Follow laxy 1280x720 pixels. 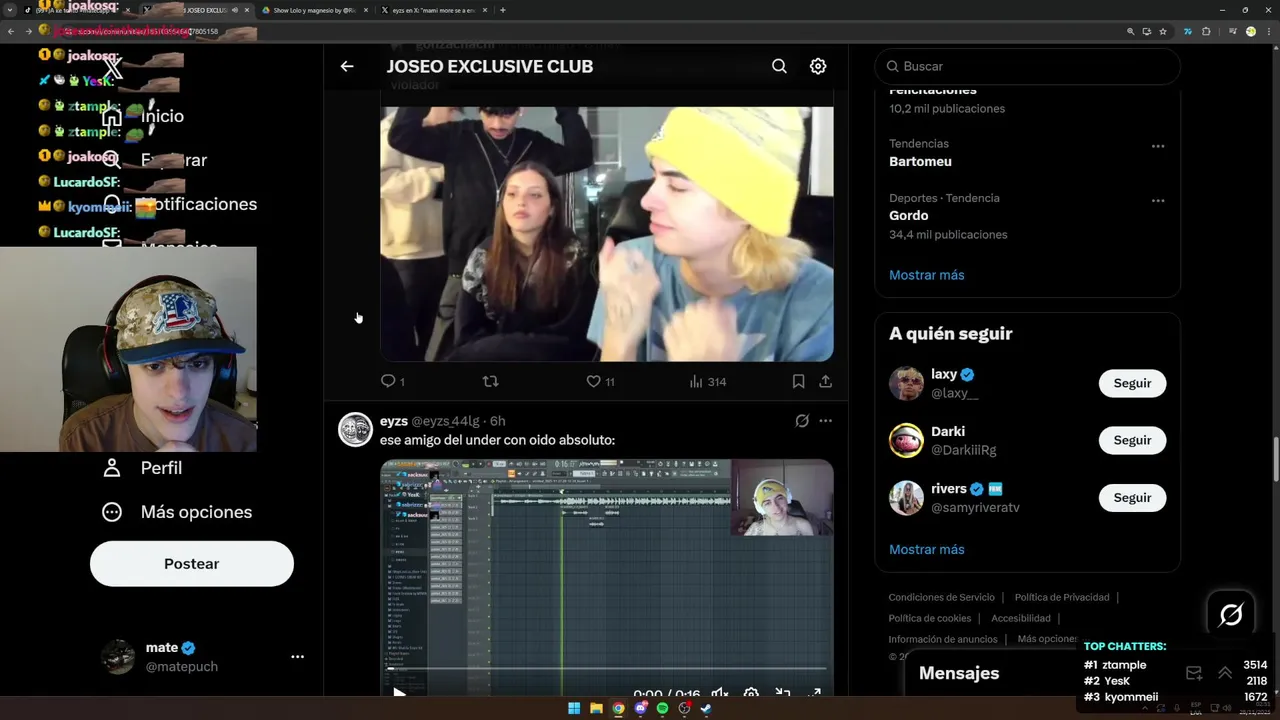click(x=1132, y=383)
